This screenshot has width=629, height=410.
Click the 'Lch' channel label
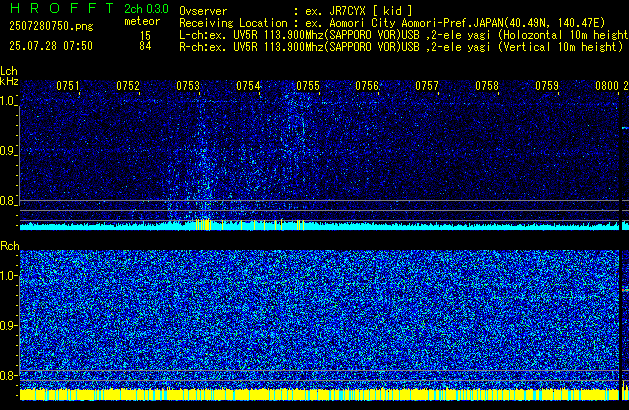(9, 71)
